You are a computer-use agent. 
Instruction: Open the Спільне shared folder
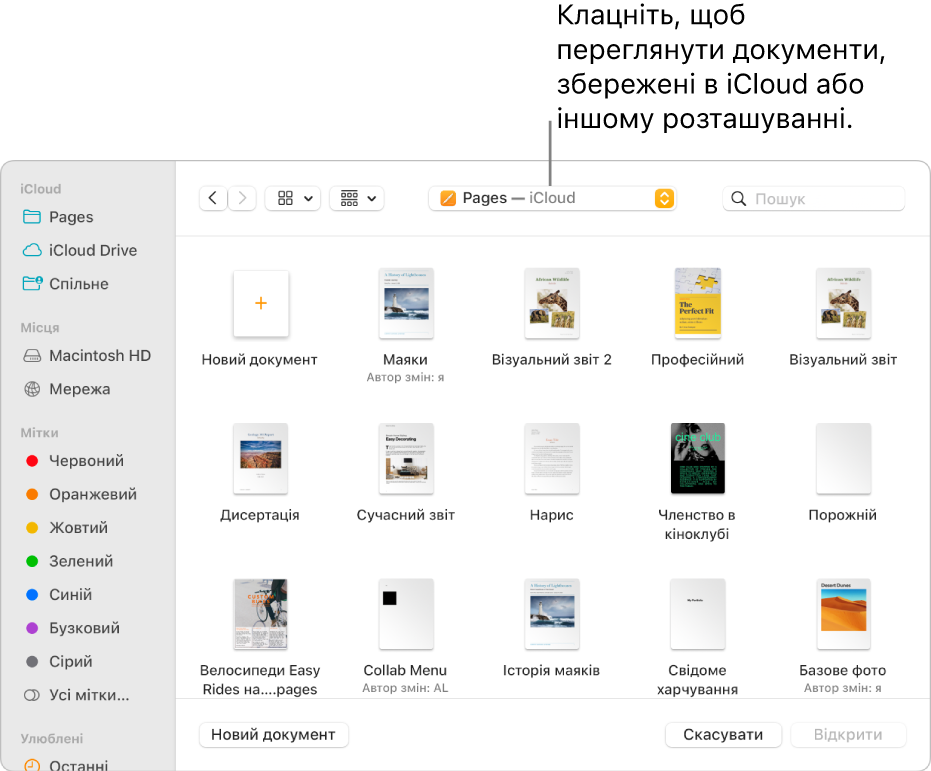click(x=66, y=284)
